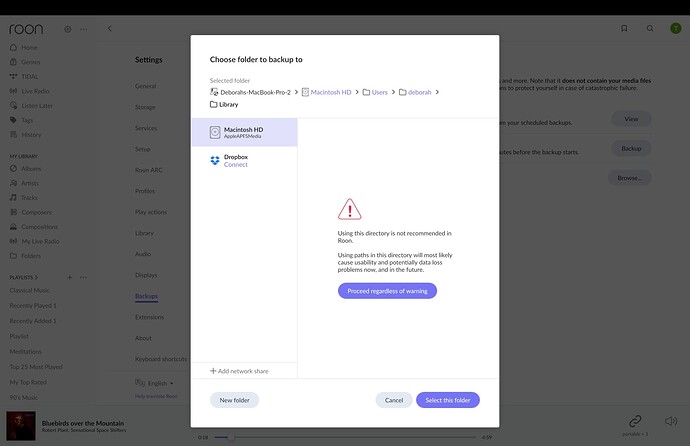
Task: Switch to Backups settings tab
Action: (x=147, y=296)
